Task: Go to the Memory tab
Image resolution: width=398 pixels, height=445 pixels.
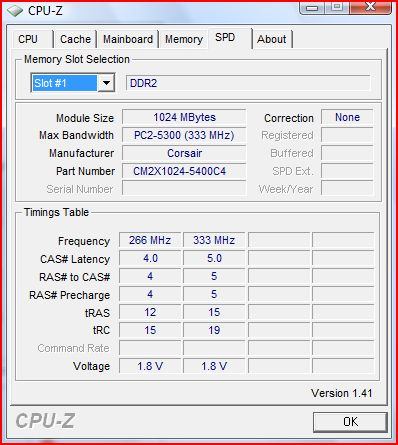Action: (x=184, y=39)
